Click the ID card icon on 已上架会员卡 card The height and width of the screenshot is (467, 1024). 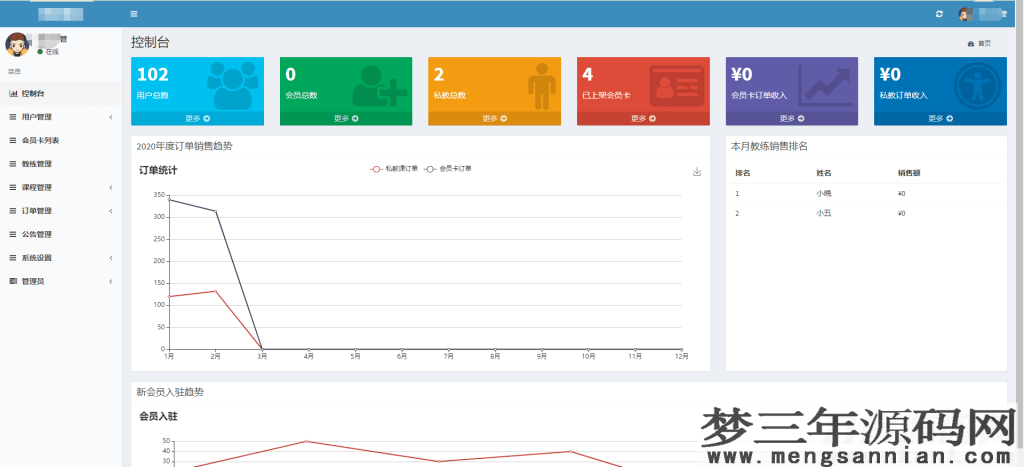coord(677,86)
